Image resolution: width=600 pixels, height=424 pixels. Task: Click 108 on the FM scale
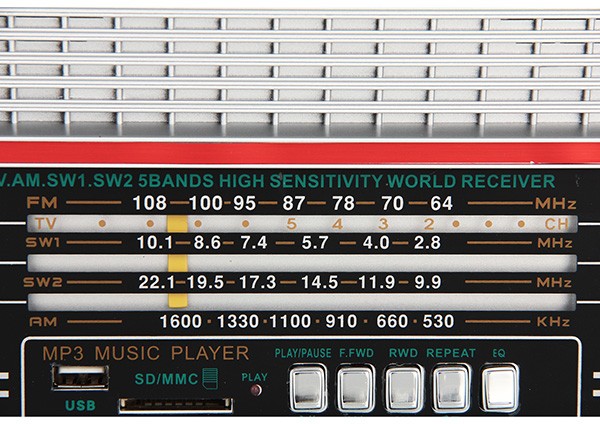click(150, 203)
